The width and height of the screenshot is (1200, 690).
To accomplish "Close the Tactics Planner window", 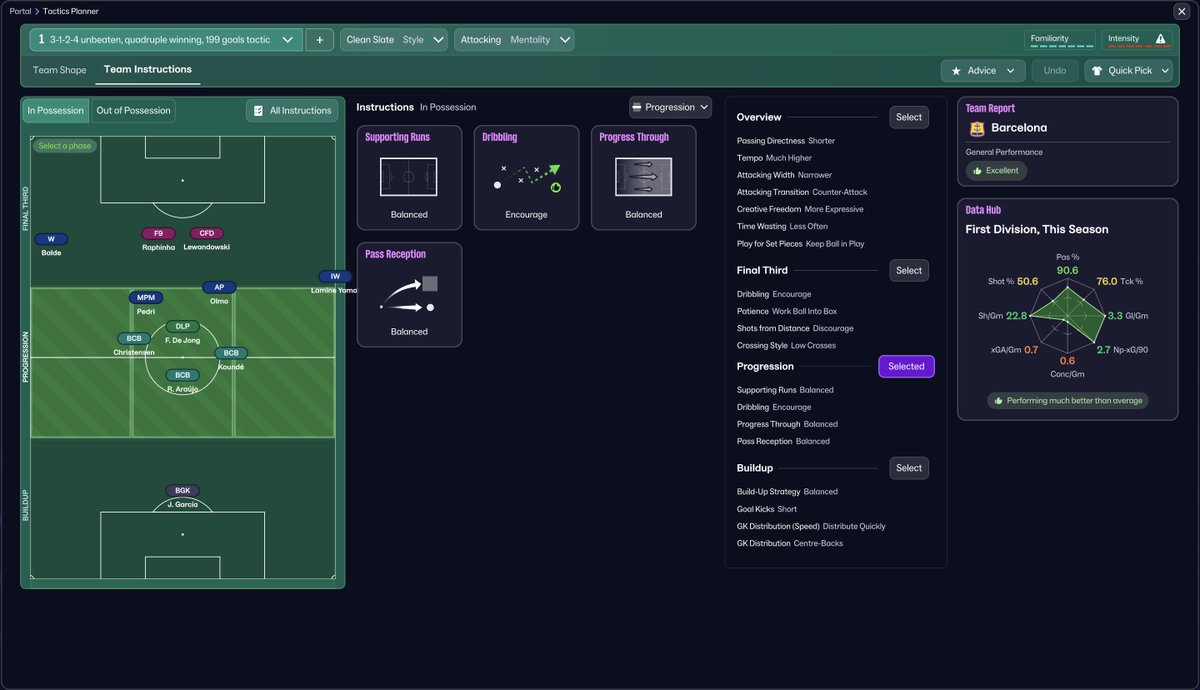I will [x=1181, y=11].
